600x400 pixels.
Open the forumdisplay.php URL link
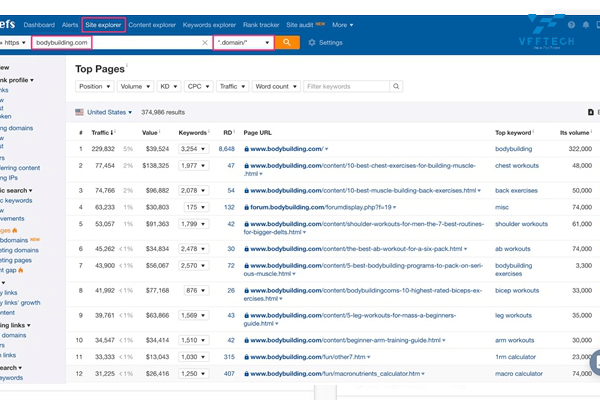[x=321, y=207]
